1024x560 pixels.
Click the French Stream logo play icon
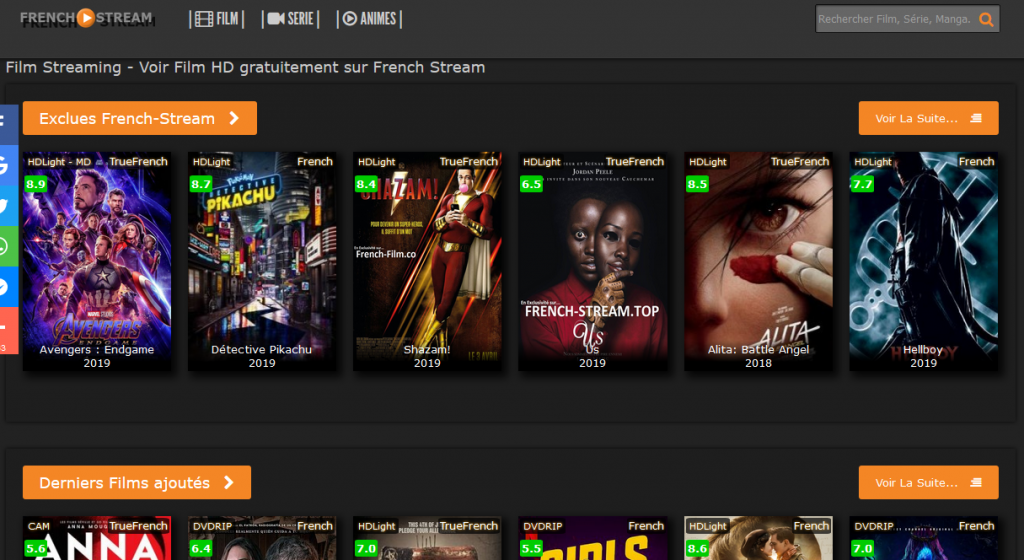coord(86,17)
